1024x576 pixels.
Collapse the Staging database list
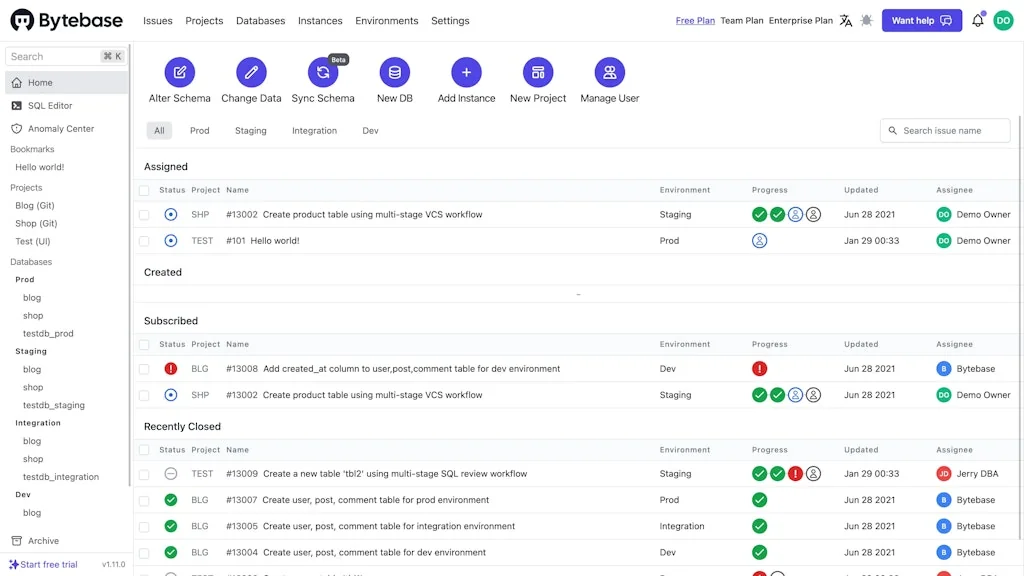(30, 351)
